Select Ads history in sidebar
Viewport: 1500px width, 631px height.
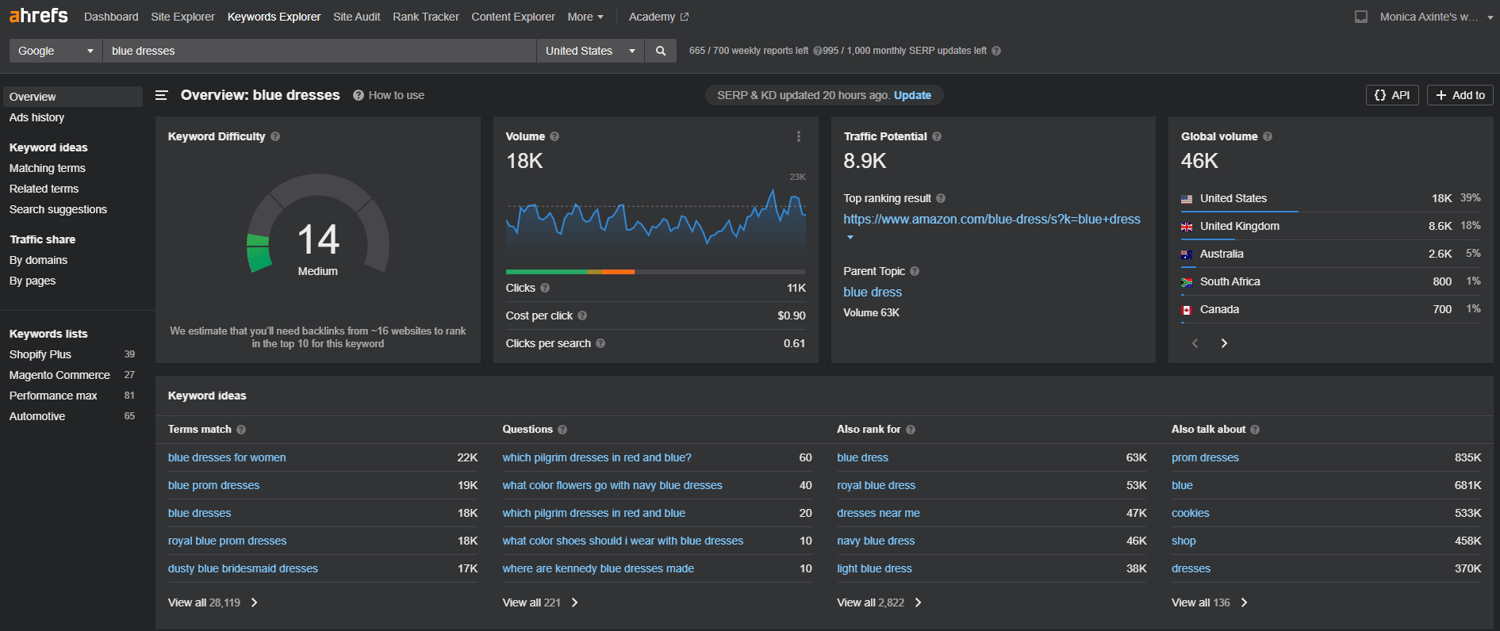pyautogui.click(x=37, y=118)
